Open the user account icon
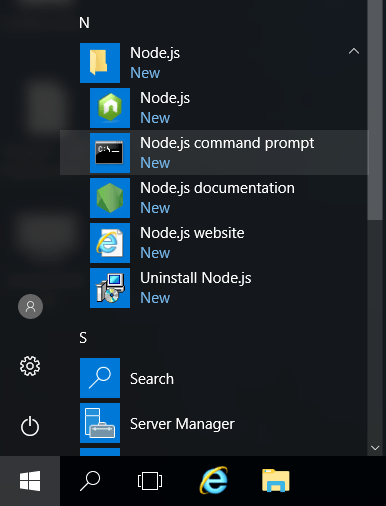Screen dimensions: 386x506 pos(30,306)
